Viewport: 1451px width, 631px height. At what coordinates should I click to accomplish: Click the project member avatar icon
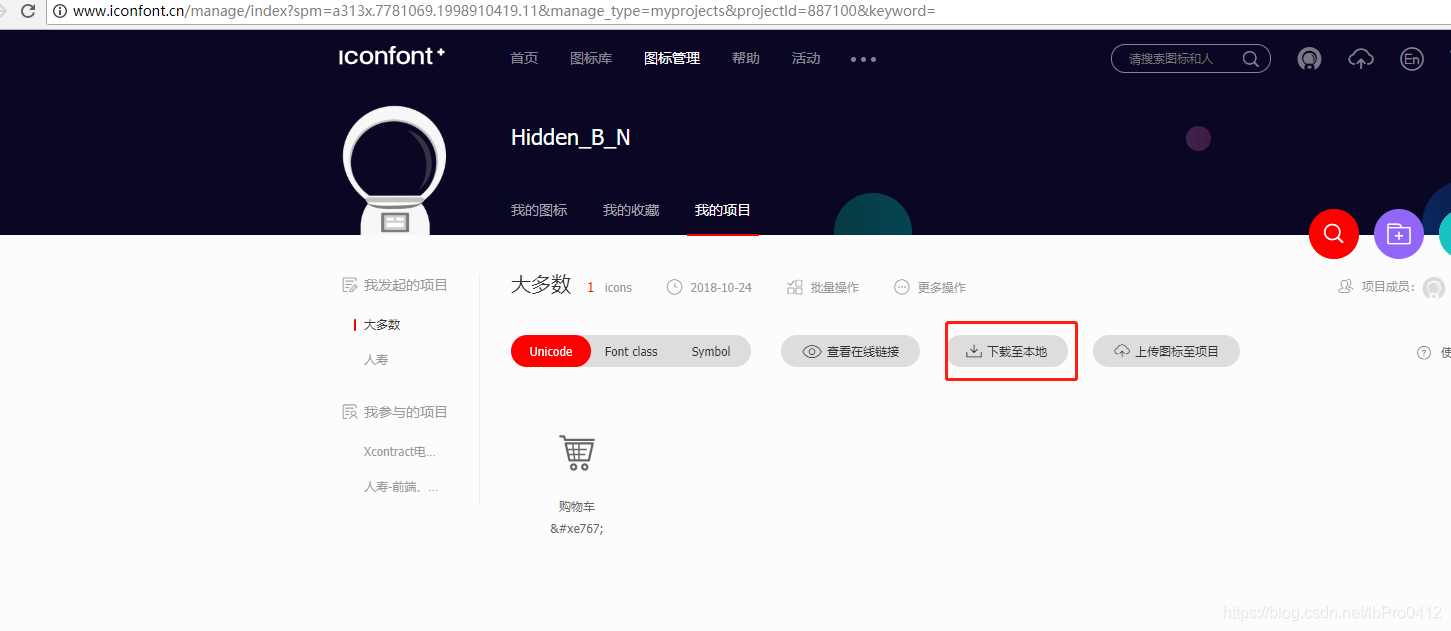(x=1434, y=288)
